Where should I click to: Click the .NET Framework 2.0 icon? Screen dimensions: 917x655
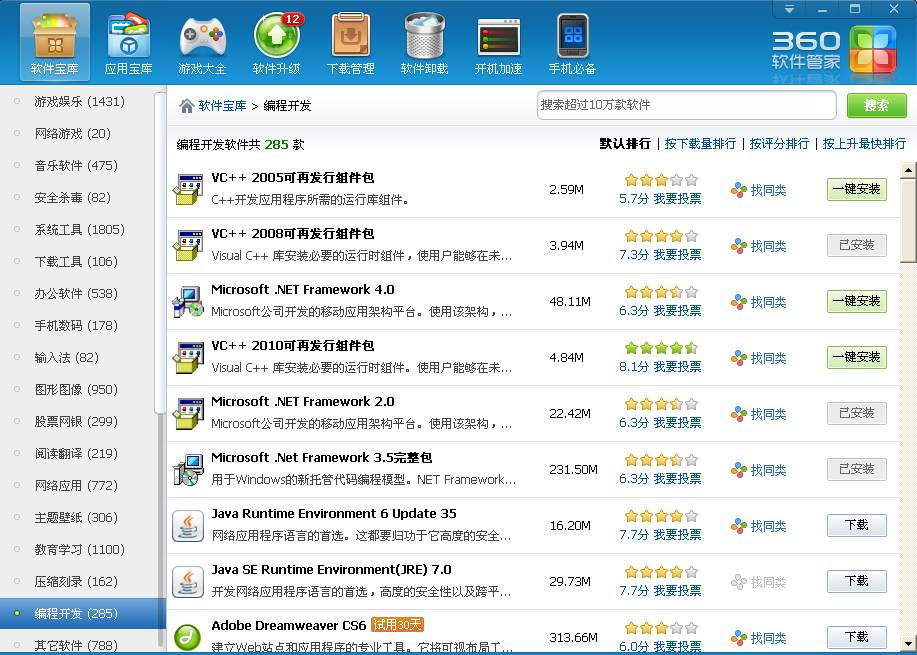188,413
